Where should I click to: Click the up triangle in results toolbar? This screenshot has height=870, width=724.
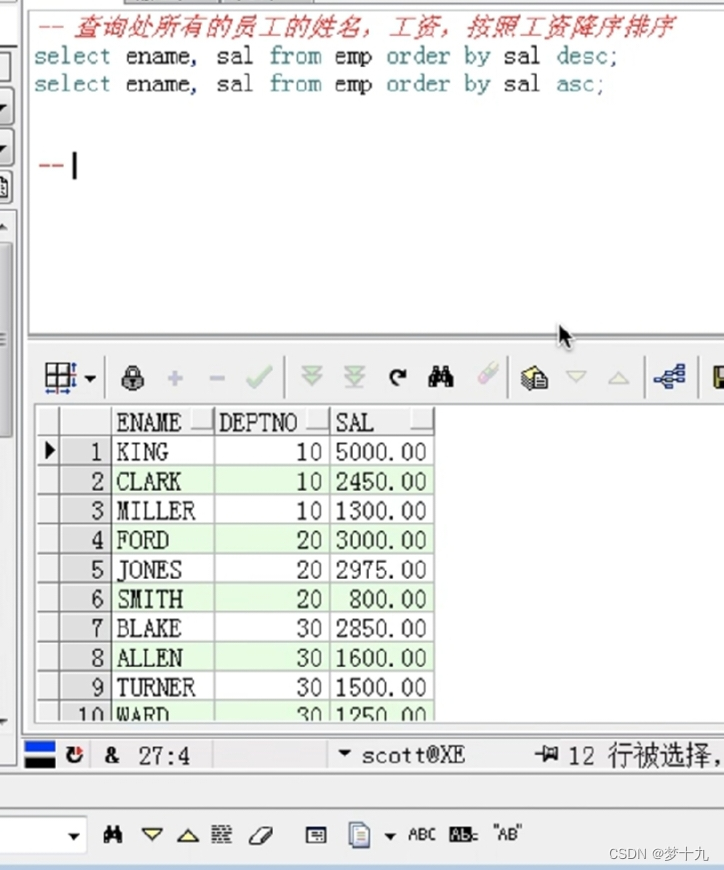pos(619,378)
